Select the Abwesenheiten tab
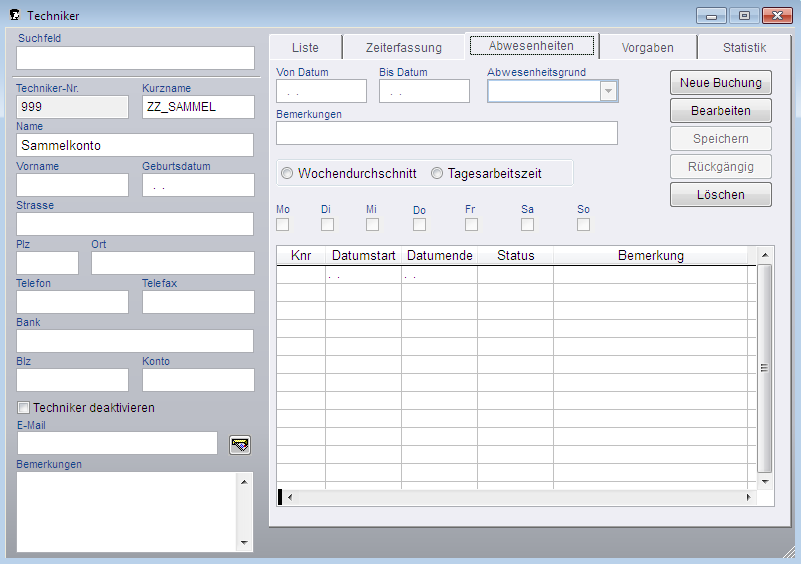Viewport: 801px width, 564px height. 531,46
